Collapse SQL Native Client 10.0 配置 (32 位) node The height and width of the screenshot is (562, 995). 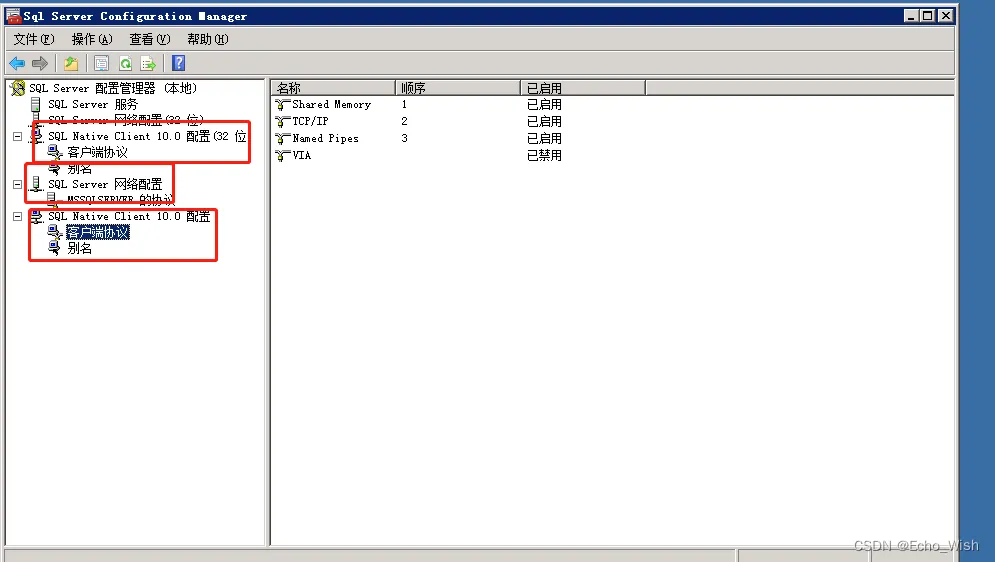[x=17, y=136]
